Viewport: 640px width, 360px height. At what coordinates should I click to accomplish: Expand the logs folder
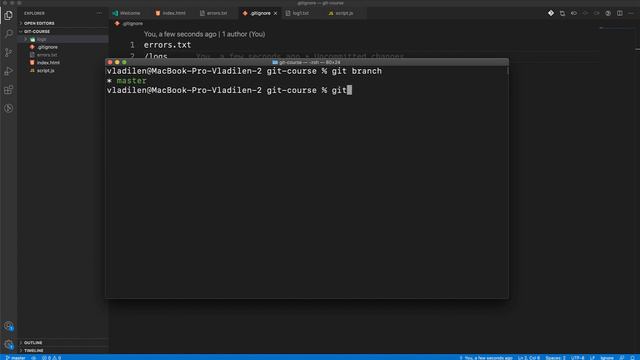pos(63,39)
